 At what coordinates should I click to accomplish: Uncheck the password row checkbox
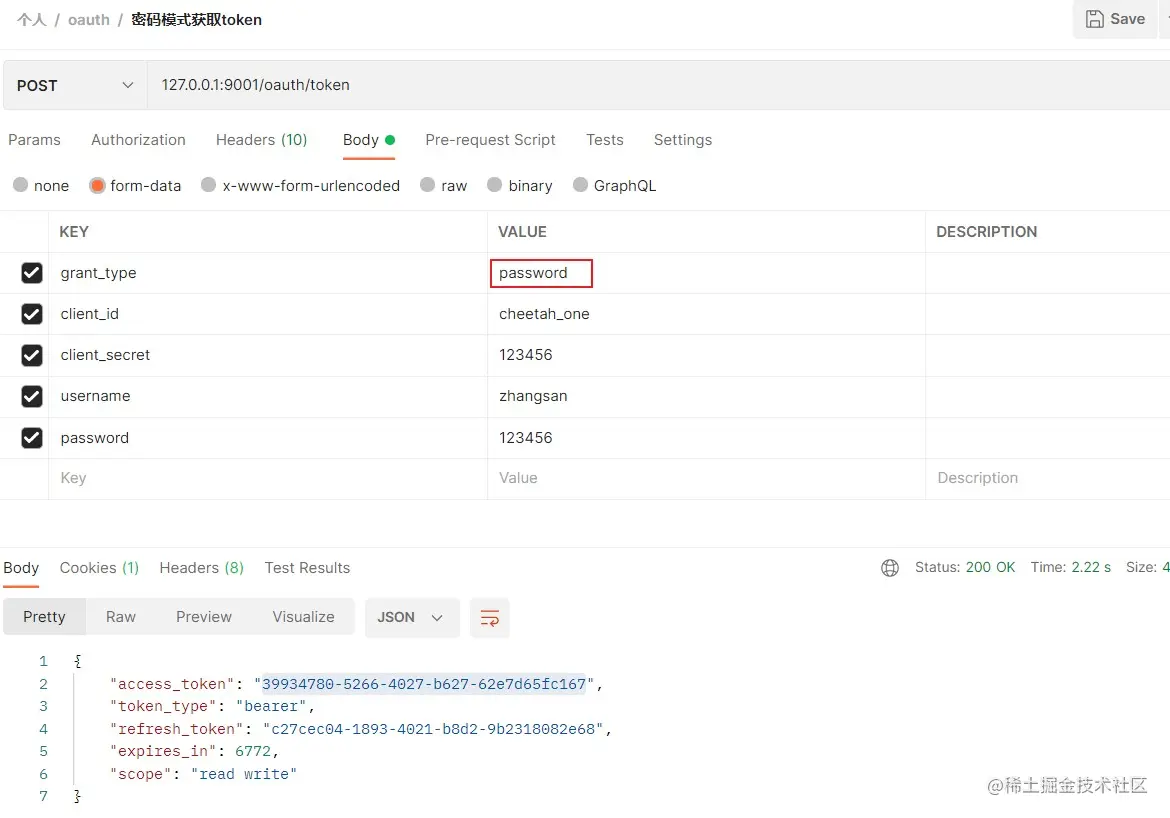tap(31, 437)
